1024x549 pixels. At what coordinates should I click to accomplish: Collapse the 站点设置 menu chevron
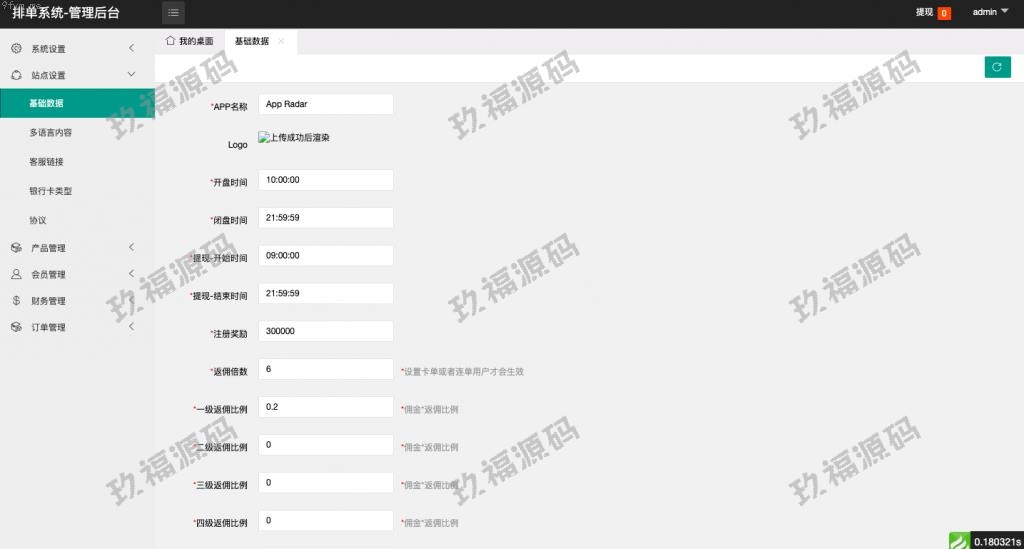(x=132, y=75)
